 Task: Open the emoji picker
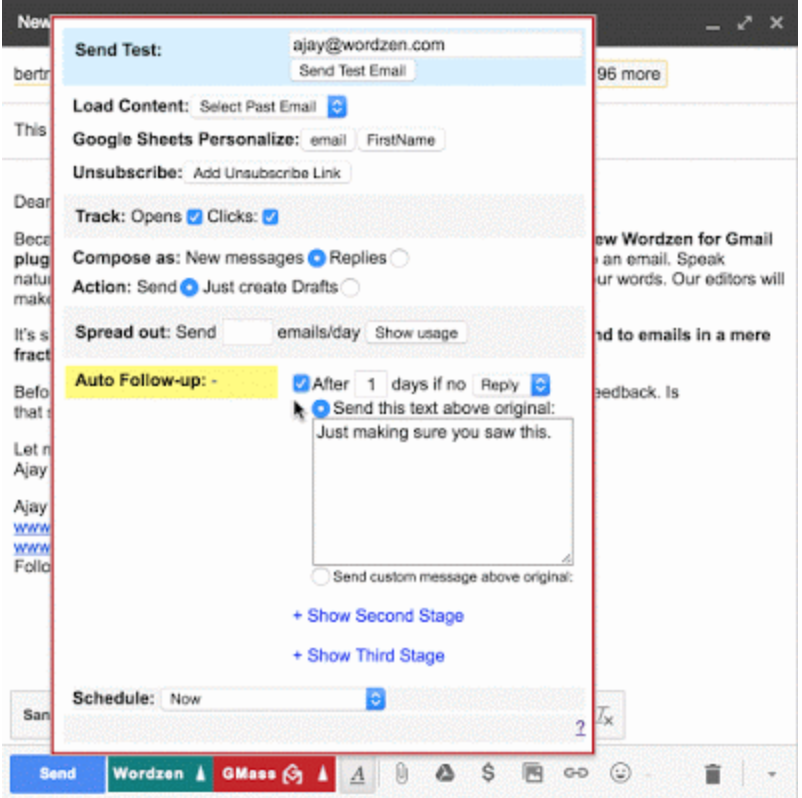pos(619,773)
